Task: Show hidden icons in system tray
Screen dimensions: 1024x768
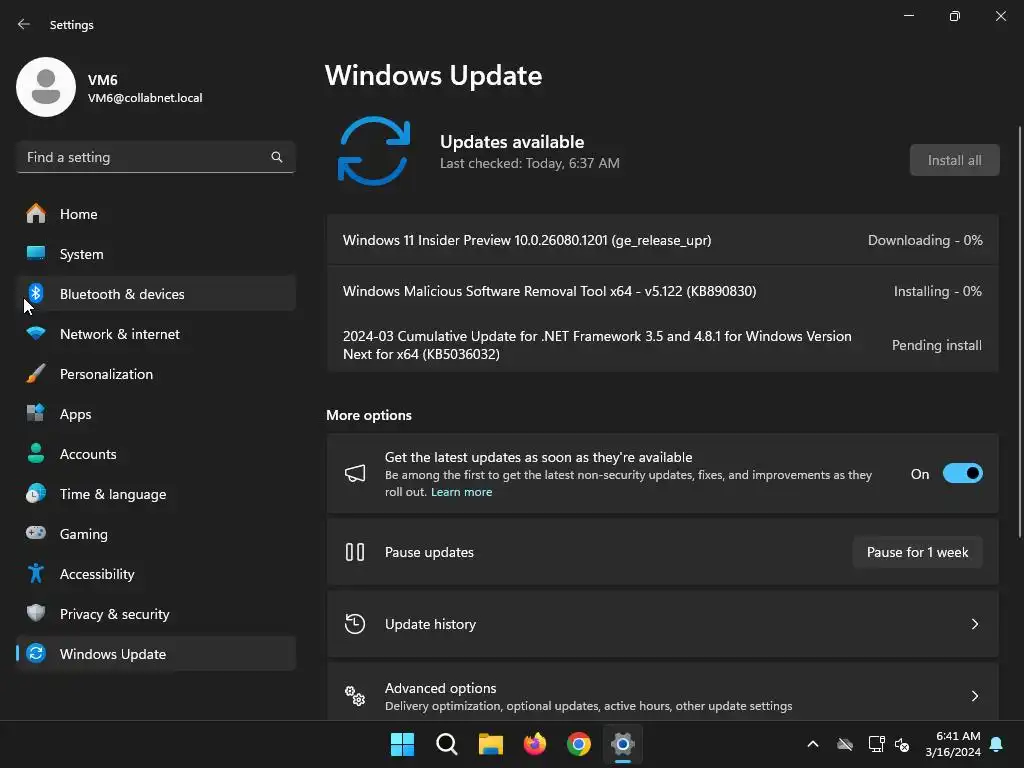Action: click(813, 744)
